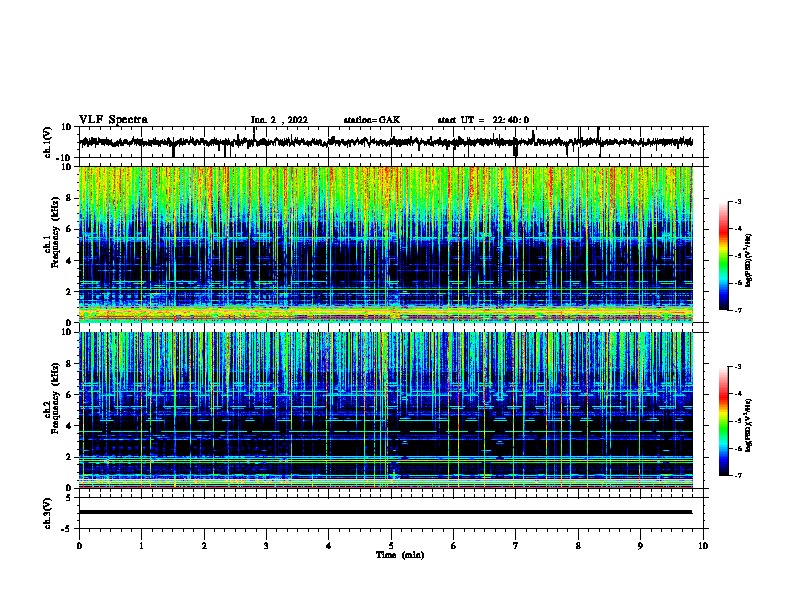Click inside the ch.1 spectrogram panel
792x612 pixels.
(x=386, y=244)
